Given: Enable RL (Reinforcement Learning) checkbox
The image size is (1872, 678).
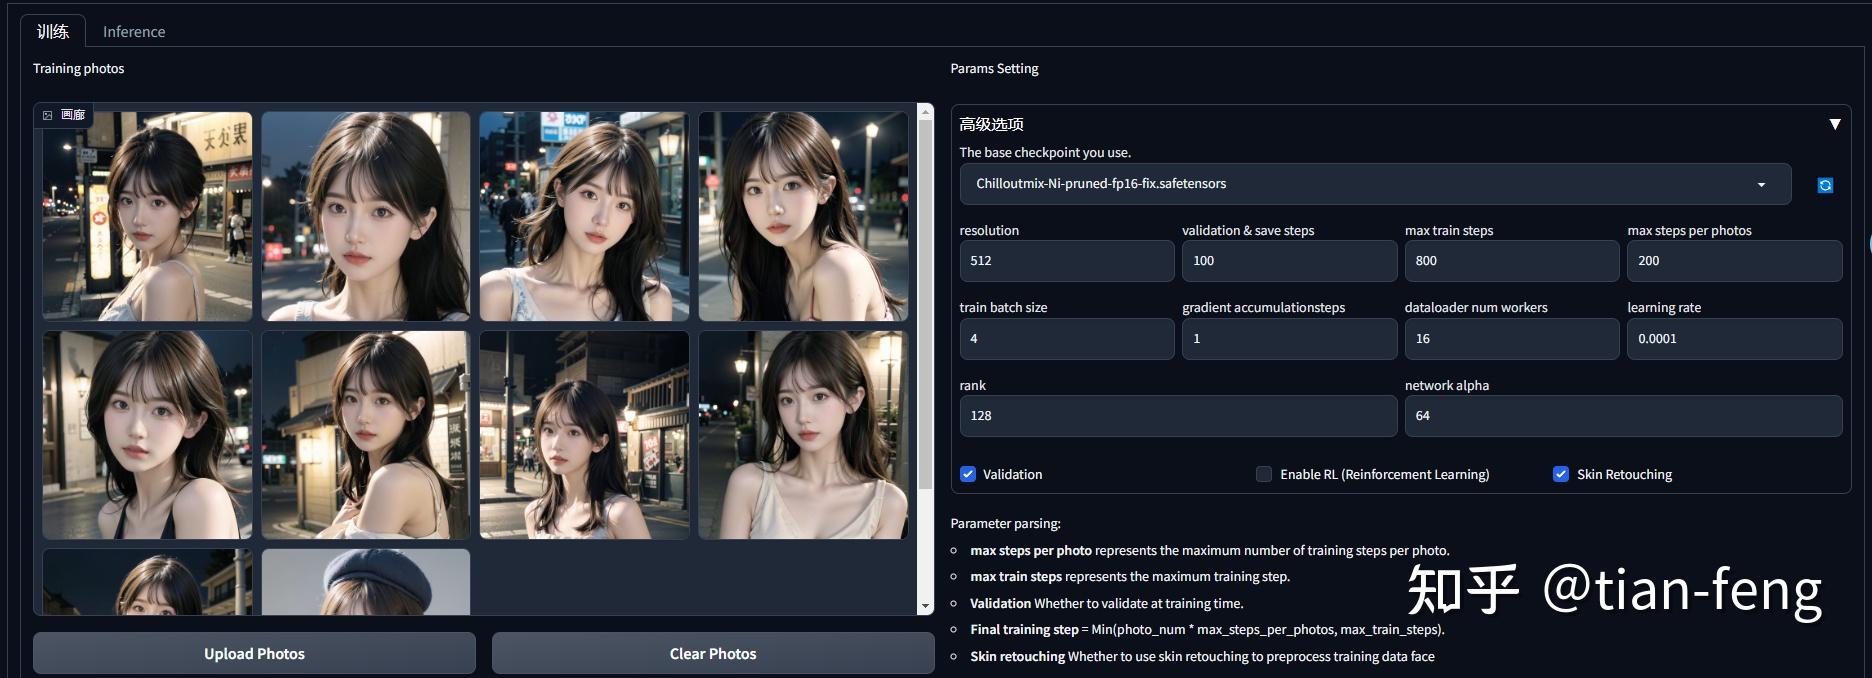Looking at the screenshot, I should pyautogui.click(x=1264, y=474).
